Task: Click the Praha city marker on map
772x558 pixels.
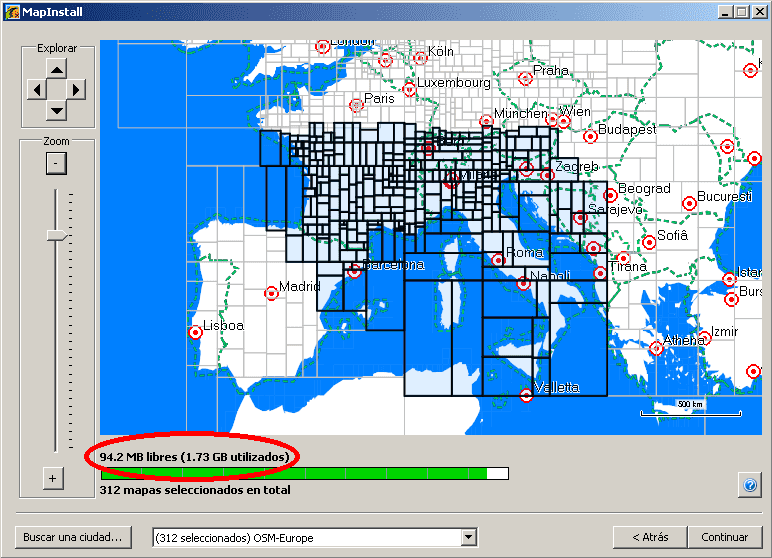Action: click(x=525, y=78)
